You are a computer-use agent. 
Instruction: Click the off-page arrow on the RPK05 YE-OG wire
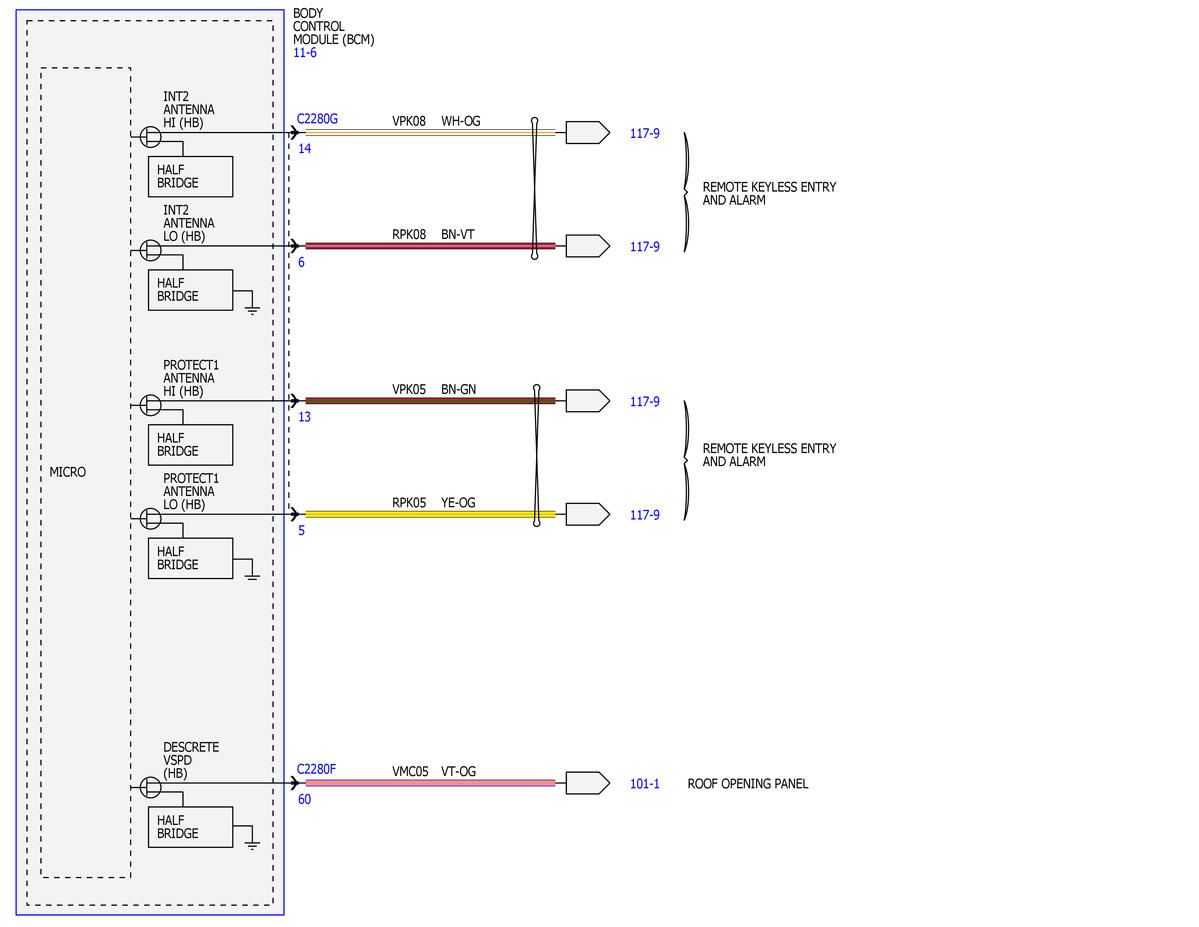(587, 514)
